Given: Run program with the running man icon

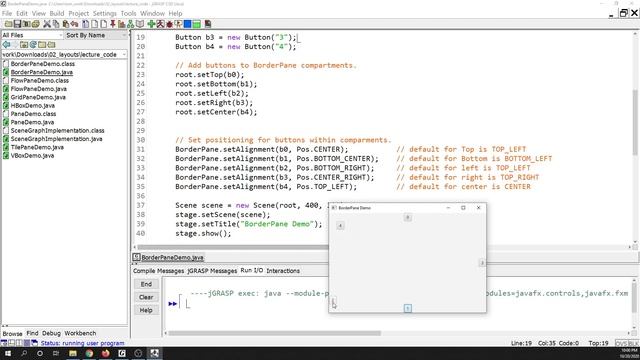Looking at the screenshot, I should pyautogui.click(x=160, y=24).
